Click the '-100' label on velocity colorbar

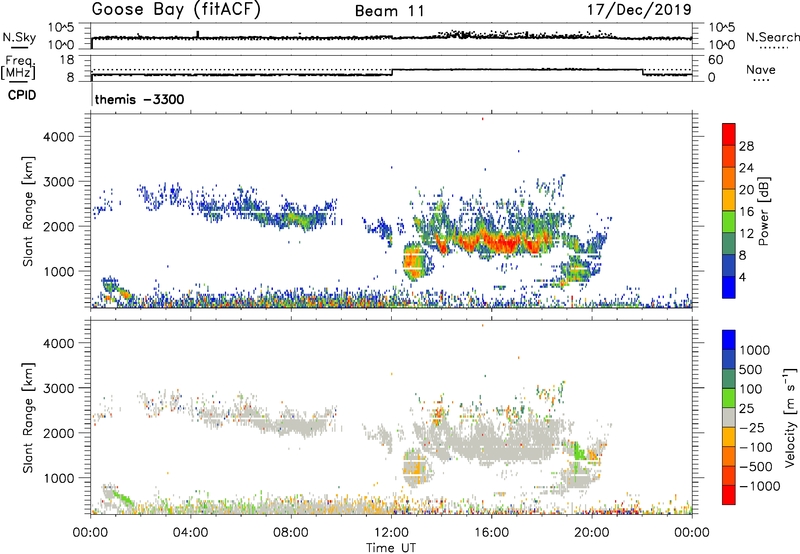755,447
